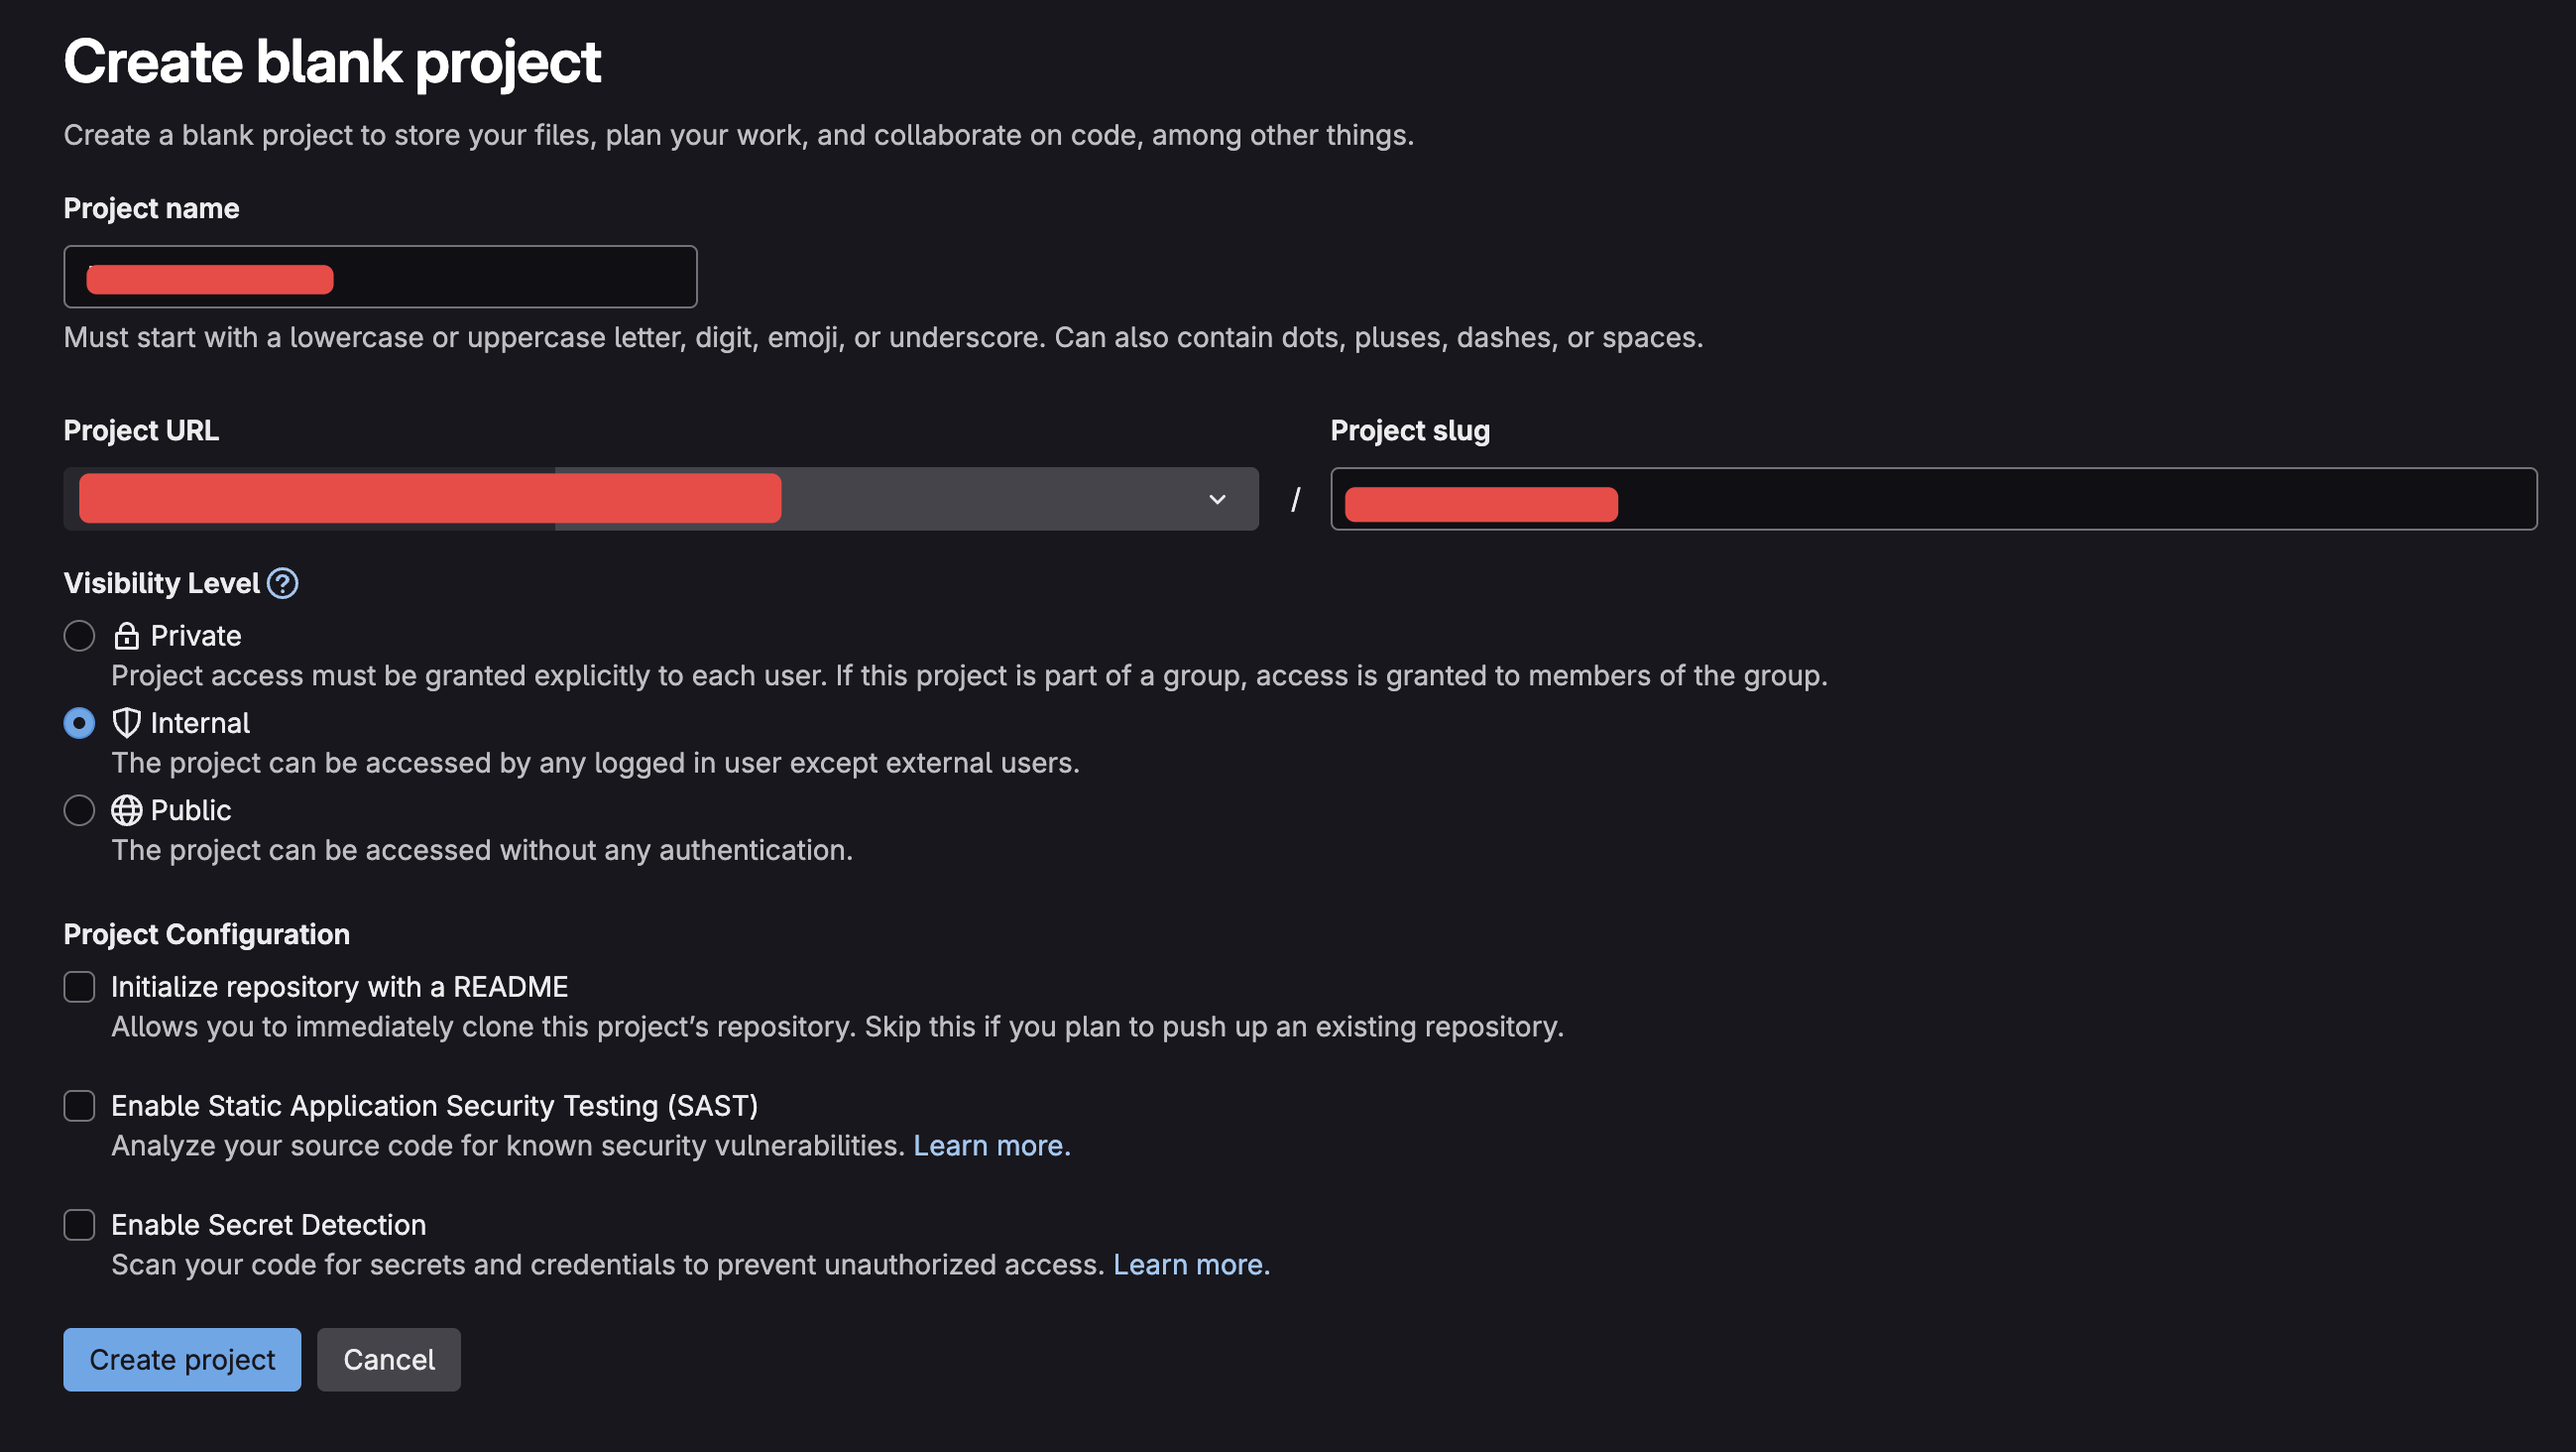
Task: Check the Enable Secret Detection box
Action: [x=79, y=1225]
